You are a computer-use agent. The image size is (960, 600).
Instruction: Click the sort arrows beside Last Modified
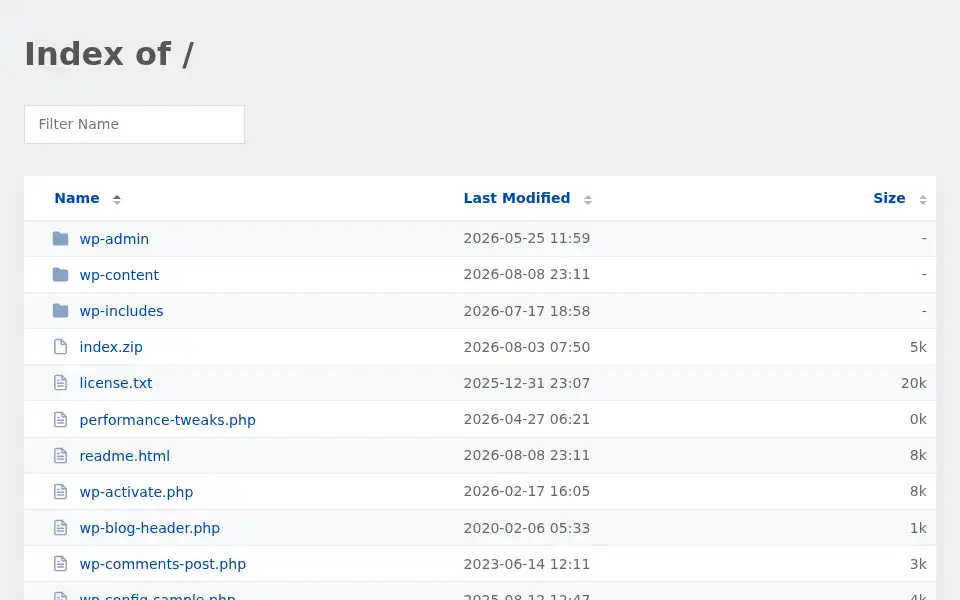coord(588,199)
